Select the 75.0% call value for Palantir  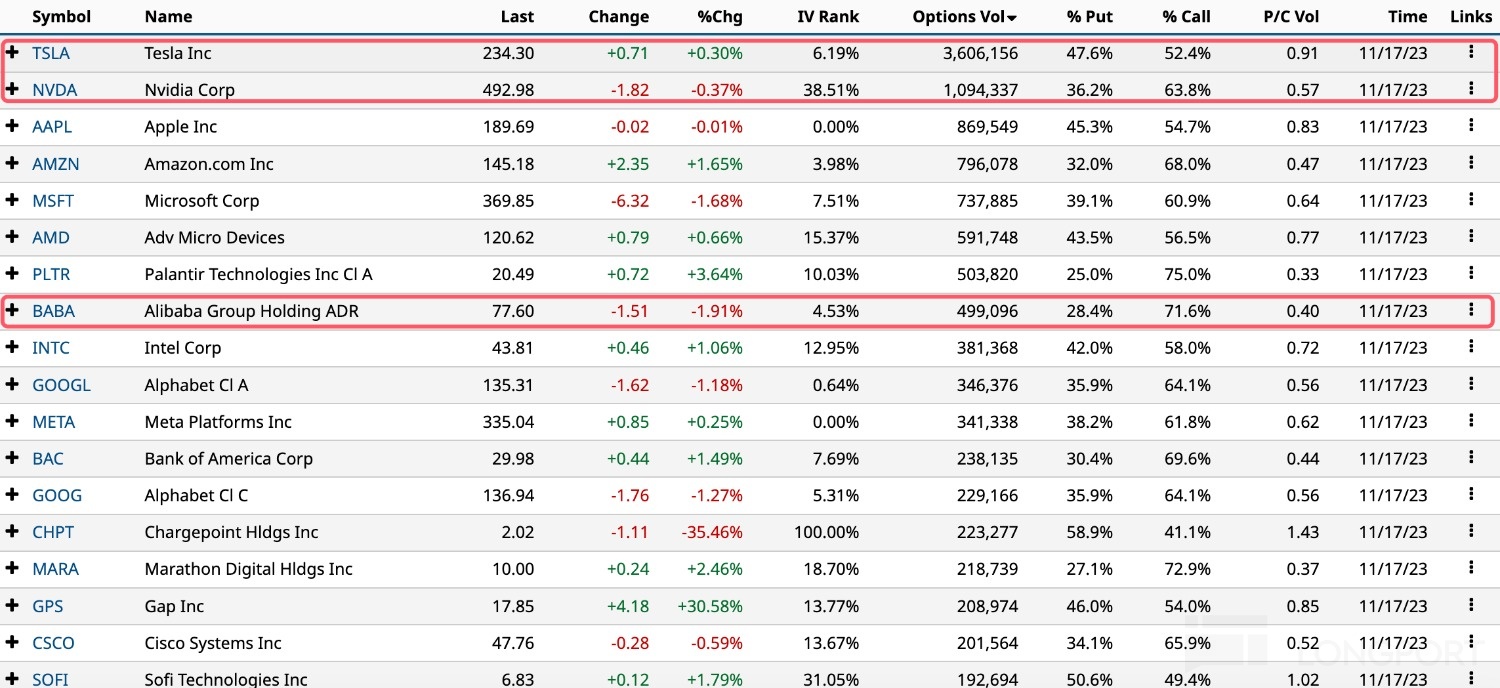coord(1187,274)
